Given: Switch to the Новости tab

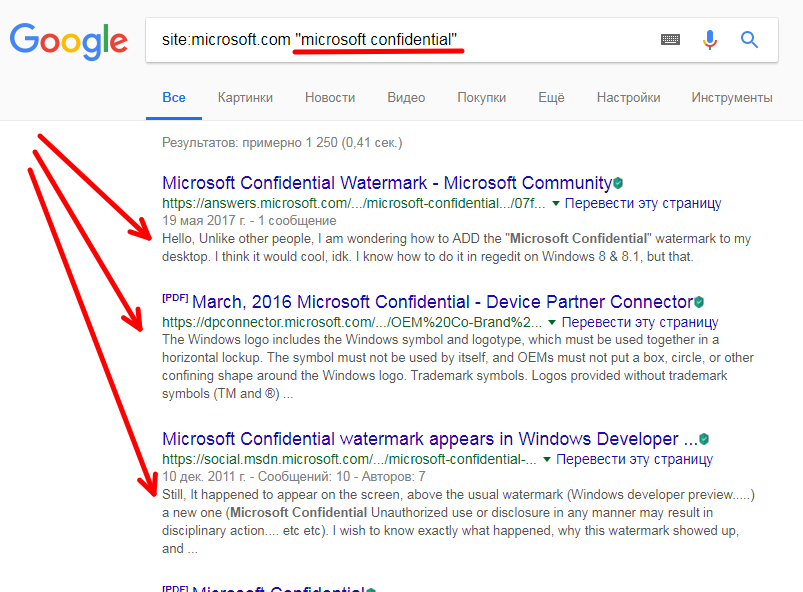Looking at the screenshot, I should coord(330,97).
